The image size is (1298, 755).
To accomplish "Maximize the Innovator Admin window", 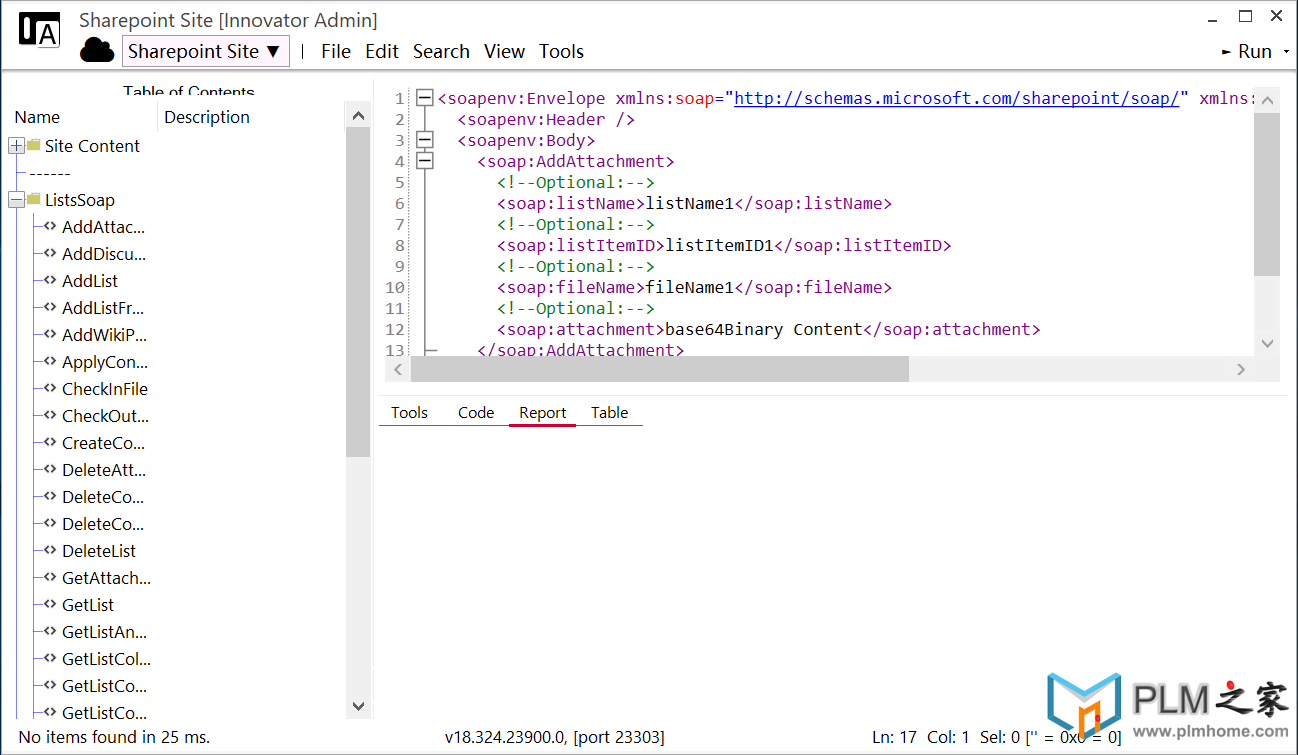I will tap(1246, 16).
